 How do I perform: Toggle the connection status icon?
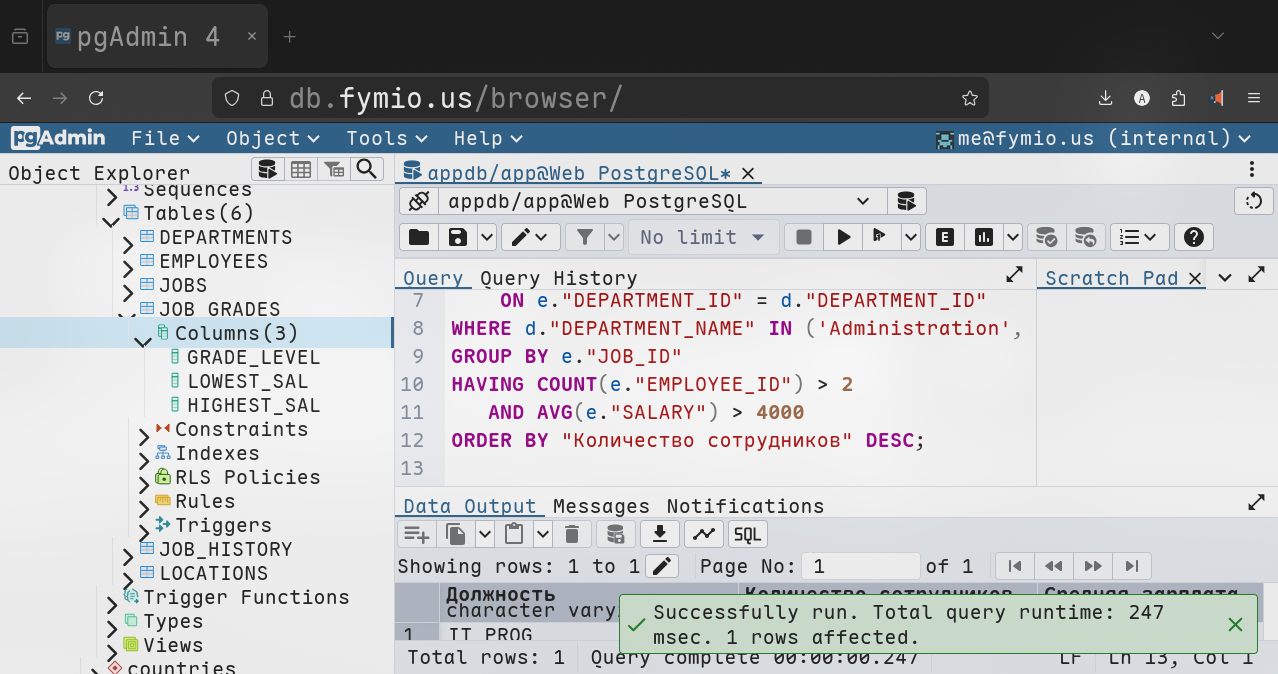pyautogui.click(x=418, y=201)
